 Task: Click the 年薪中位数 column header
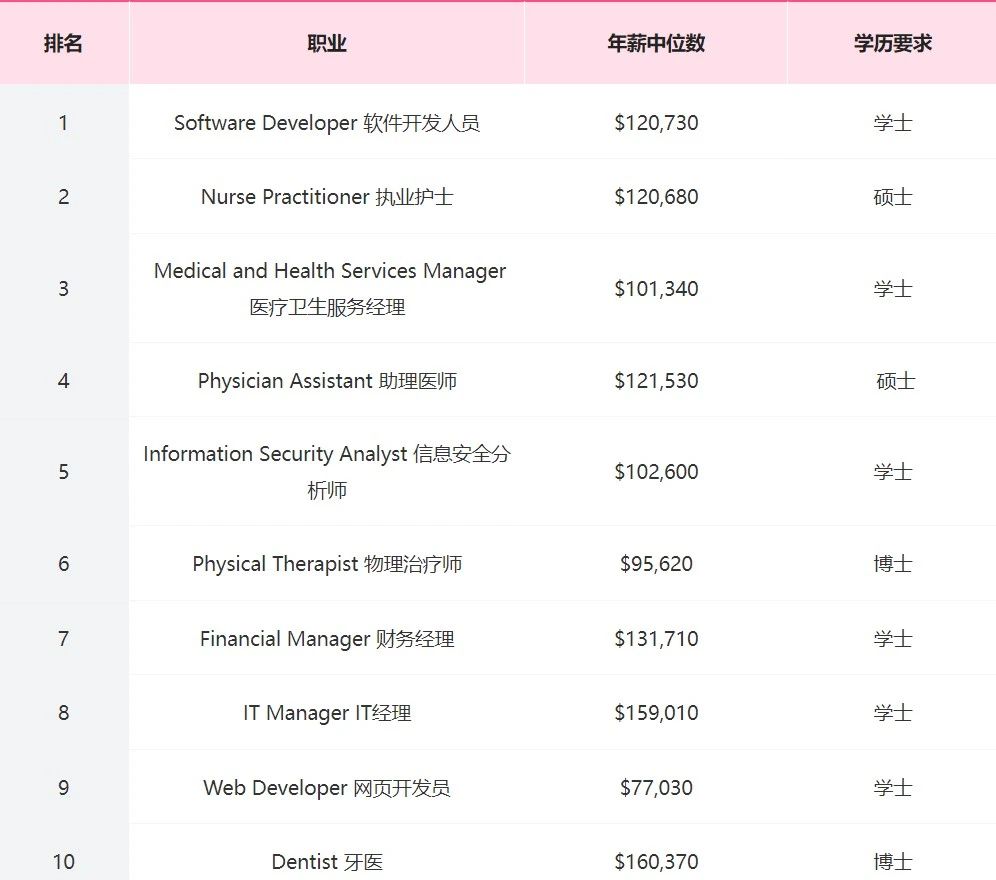656,44
